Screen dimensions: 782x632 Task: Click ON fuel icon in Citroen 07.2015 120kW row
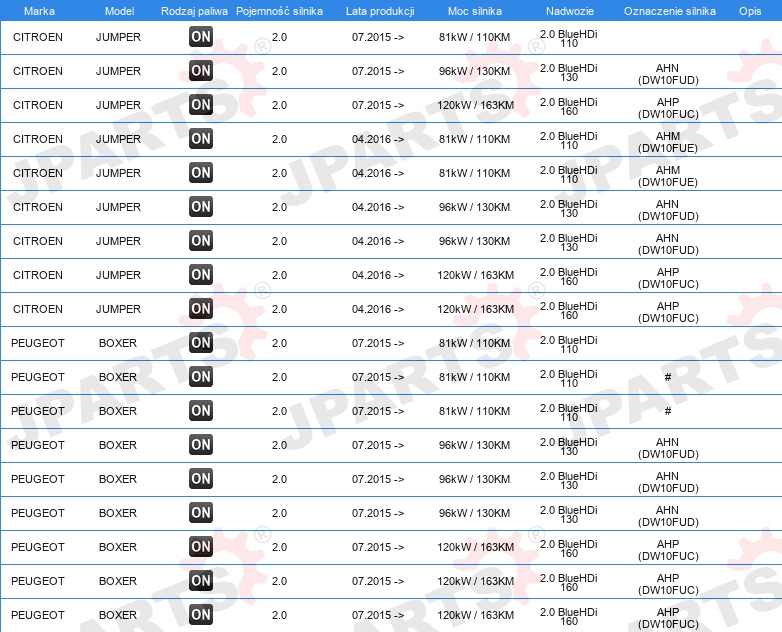pos(201,105)
